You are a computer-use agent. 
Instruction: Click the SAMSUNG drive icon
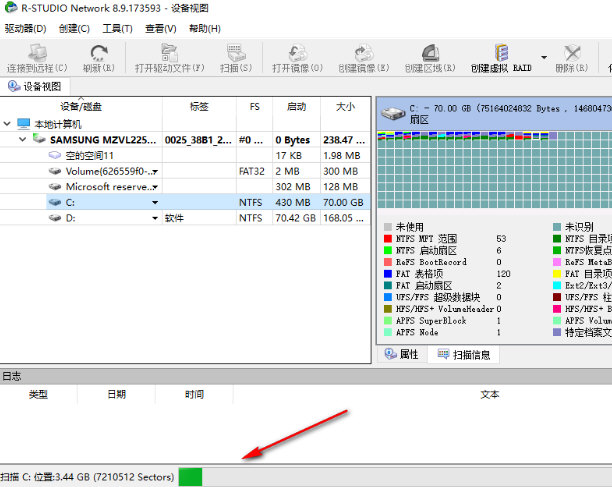pos(39,139)
